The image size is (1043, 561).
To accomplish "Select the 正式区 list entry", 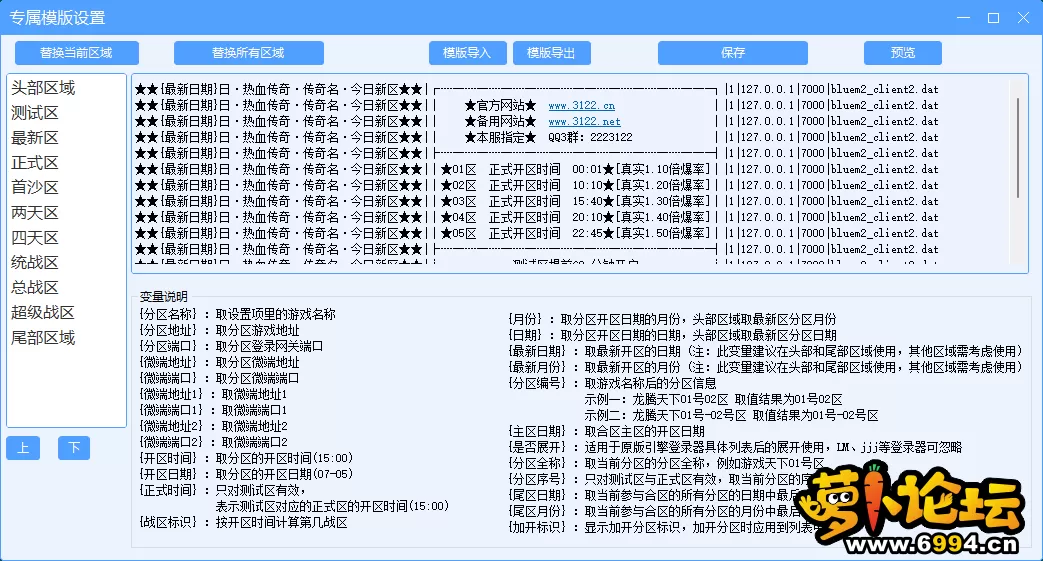I will coord(35,163).
